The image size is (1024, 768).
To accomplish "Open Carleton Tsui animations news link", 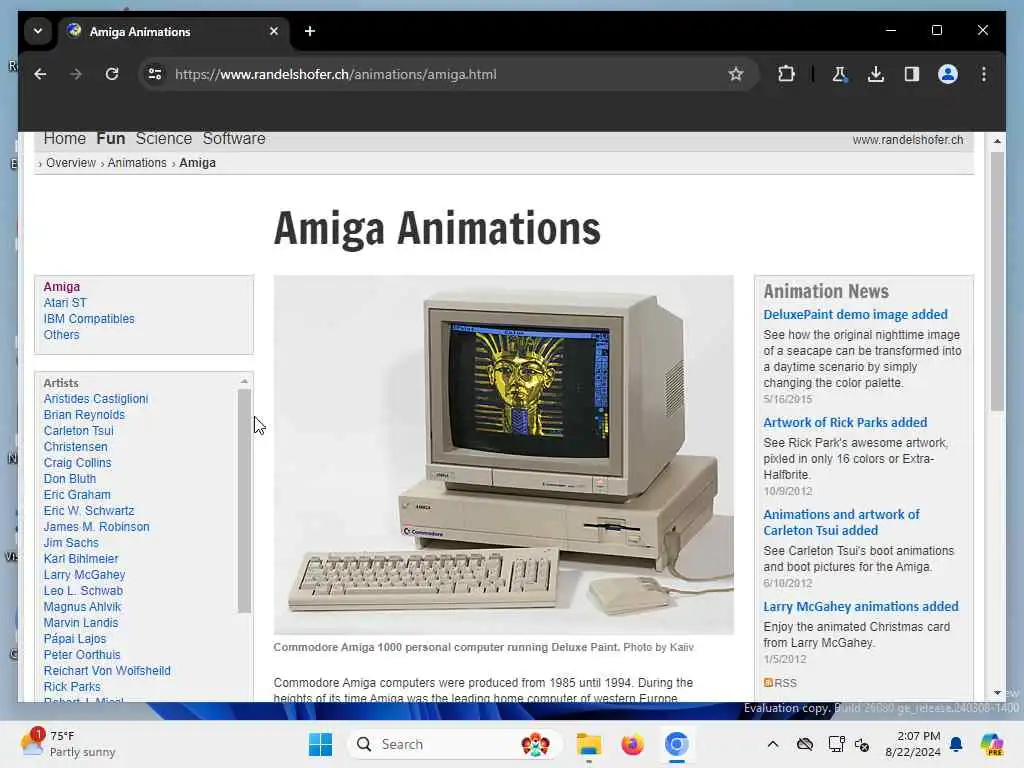I will click(x=841, y=522).
